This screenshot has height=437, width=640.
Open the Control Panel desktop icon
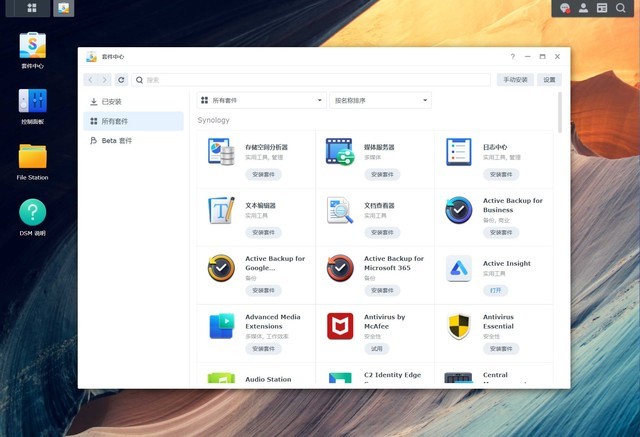coord(32,101)
